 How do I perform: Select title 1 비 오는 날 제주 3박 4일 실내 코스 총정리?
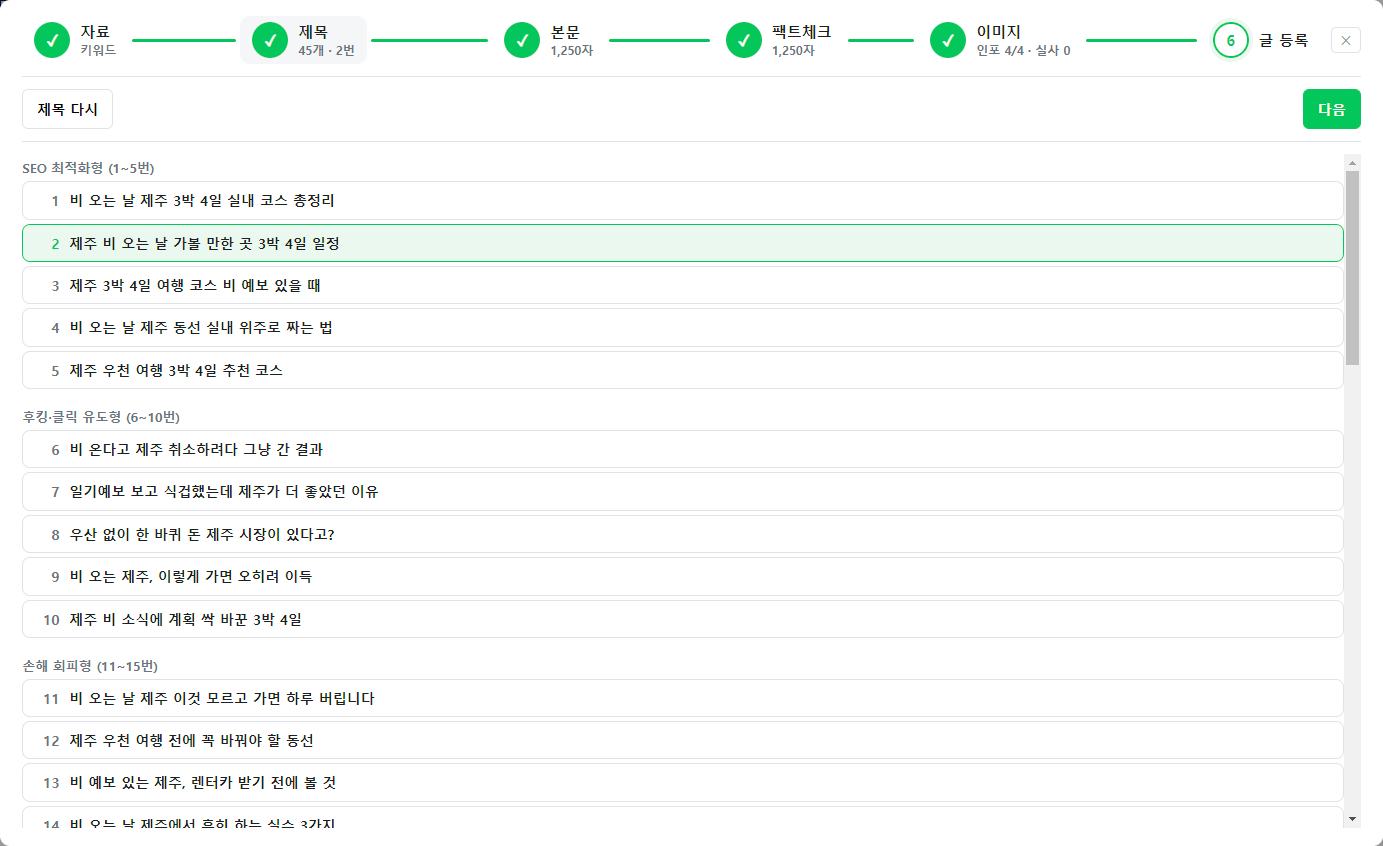682,201
